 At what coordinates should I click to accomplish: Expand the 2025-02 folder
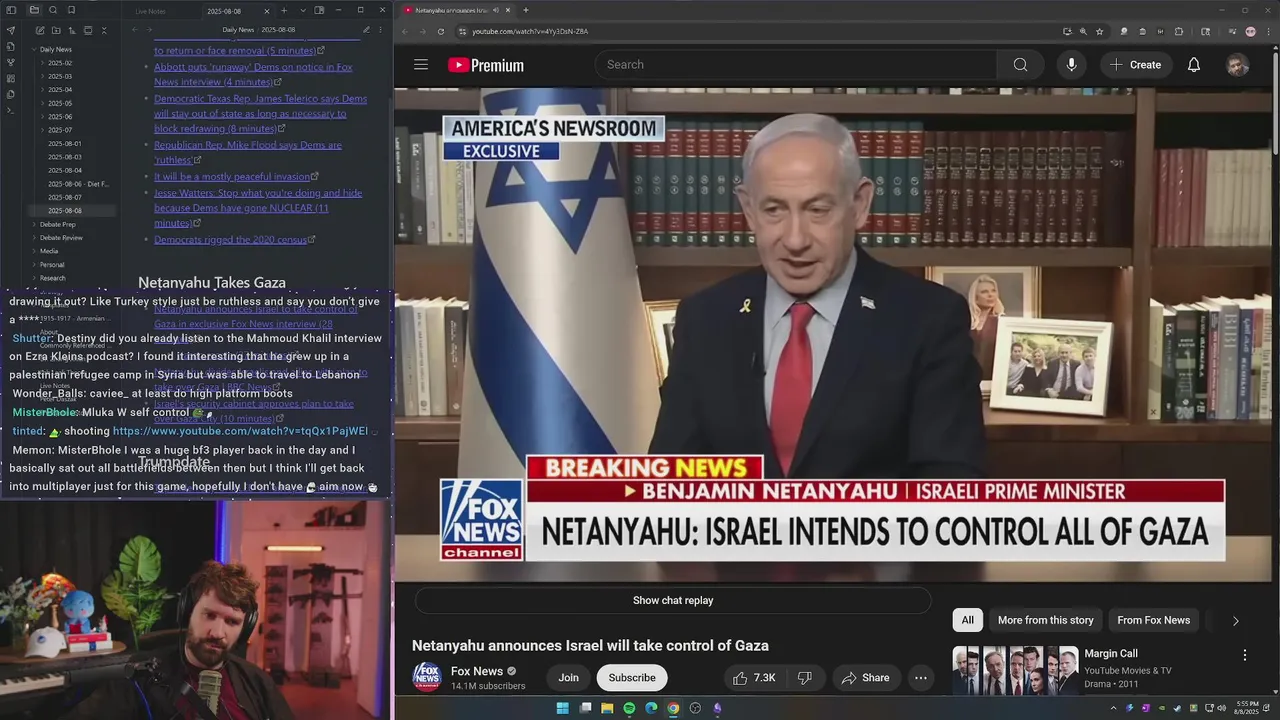click(43, 63)
